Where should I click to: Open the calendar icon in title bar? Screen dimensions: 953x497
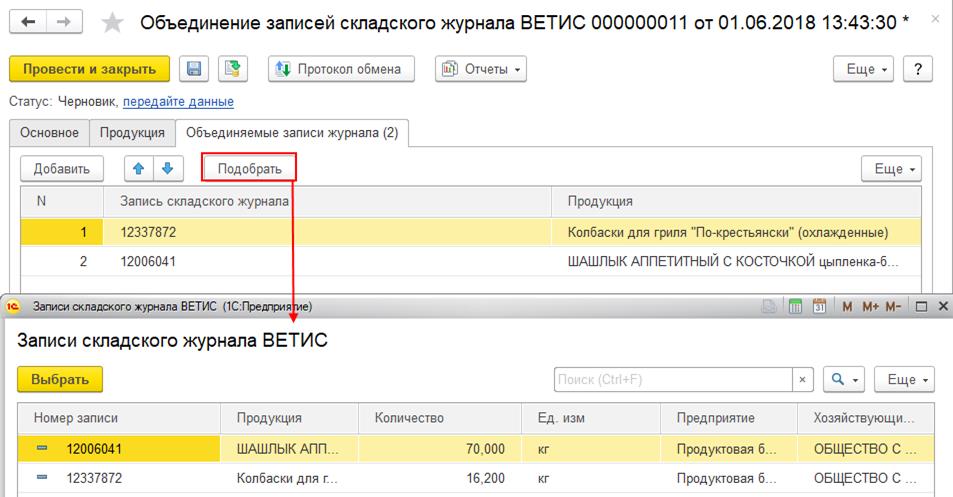click(x=819, y=306)
